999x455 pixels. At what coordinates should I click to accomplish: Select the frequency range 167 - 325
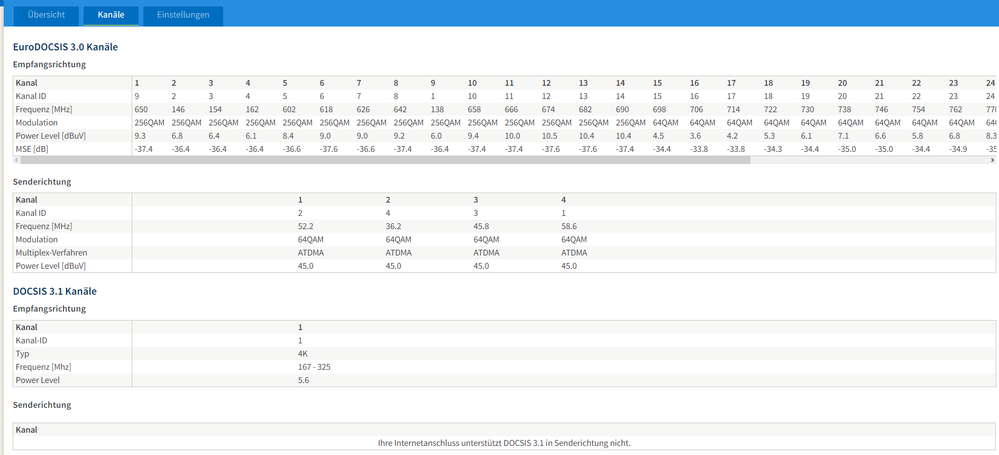click(314, 367)
